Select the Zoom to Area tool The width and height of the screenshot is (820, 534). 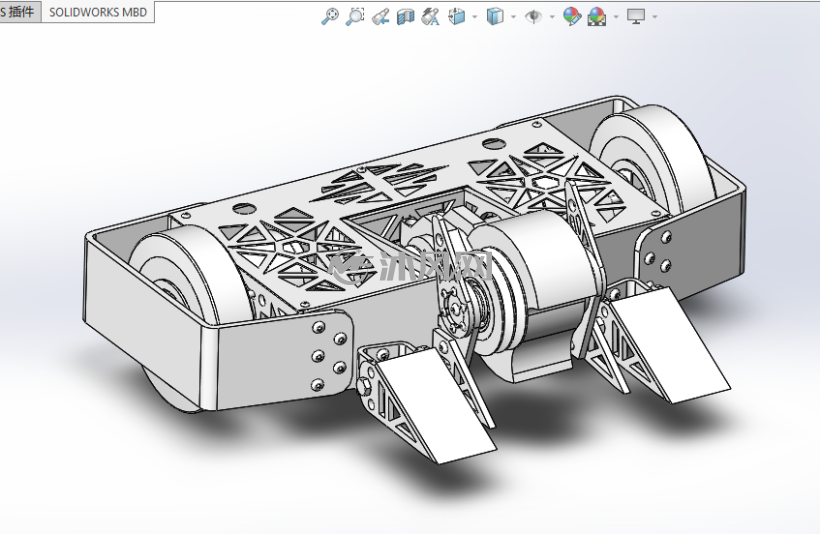pyautogui.click(x=355, y=16)
